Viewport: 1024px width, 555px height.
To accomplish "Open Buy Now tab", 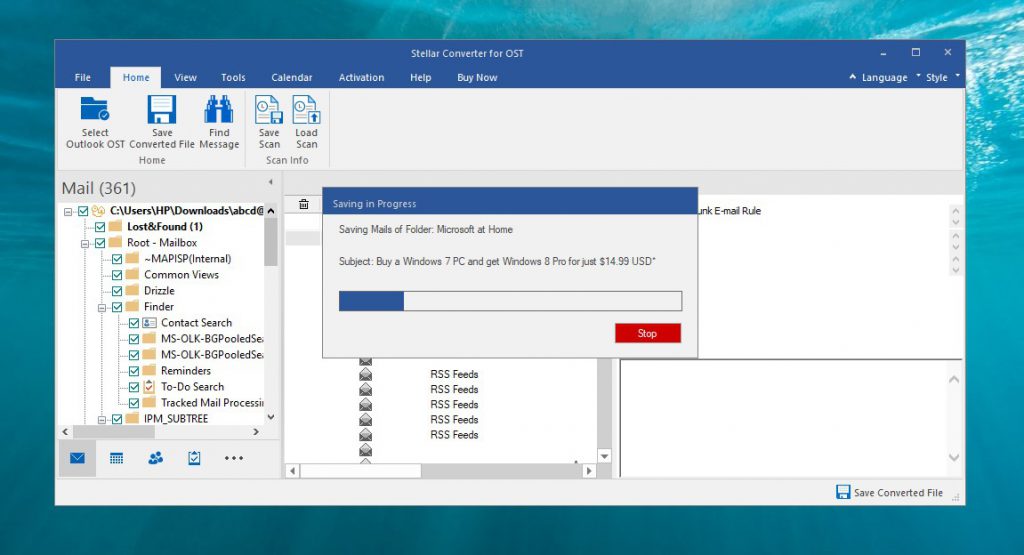I will [477, 77].
